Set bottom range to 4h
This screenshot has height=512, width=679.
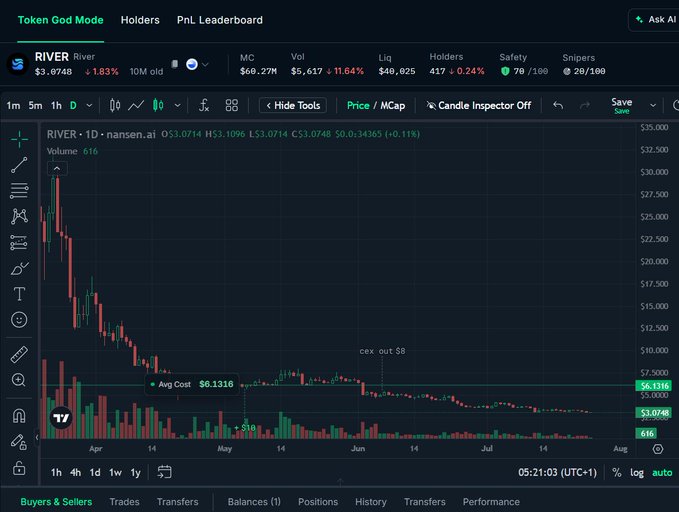coord(75,472)
